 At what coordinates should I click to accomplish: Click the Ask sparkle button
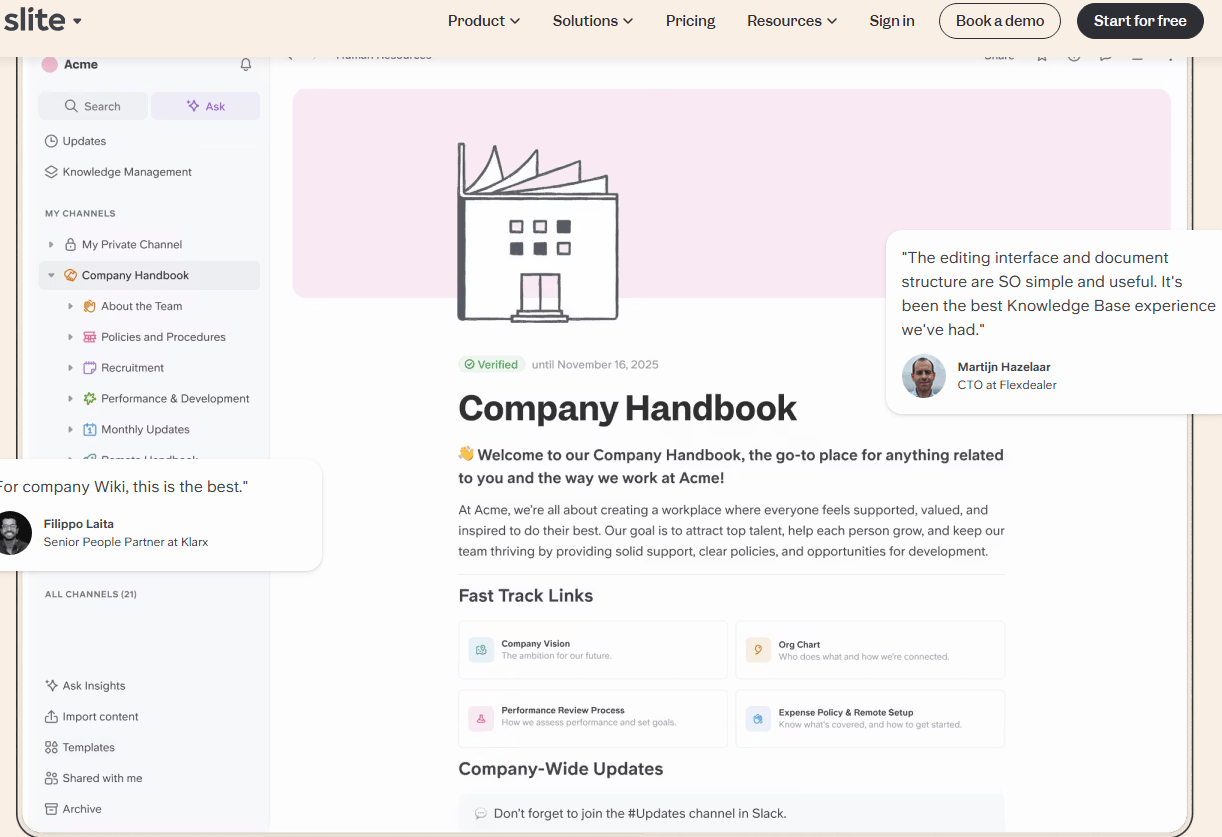205,106
